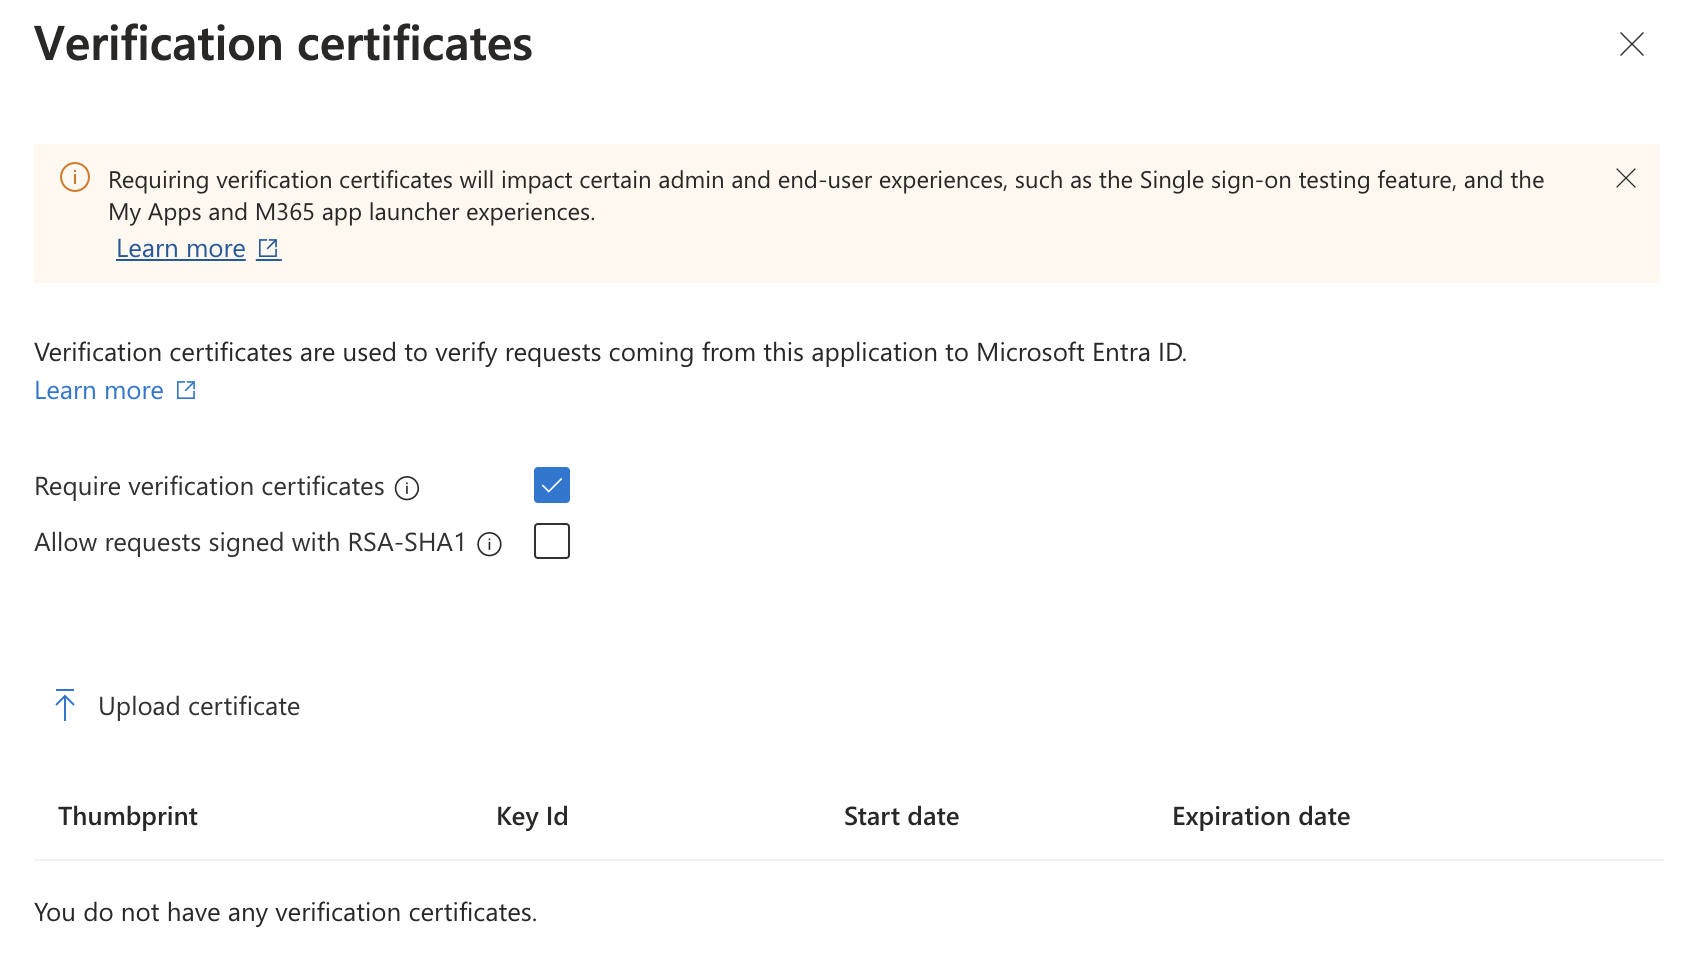The image size is (1704, 974).
Task: Click the Require verification certificates label
Action: click(209, 486)
